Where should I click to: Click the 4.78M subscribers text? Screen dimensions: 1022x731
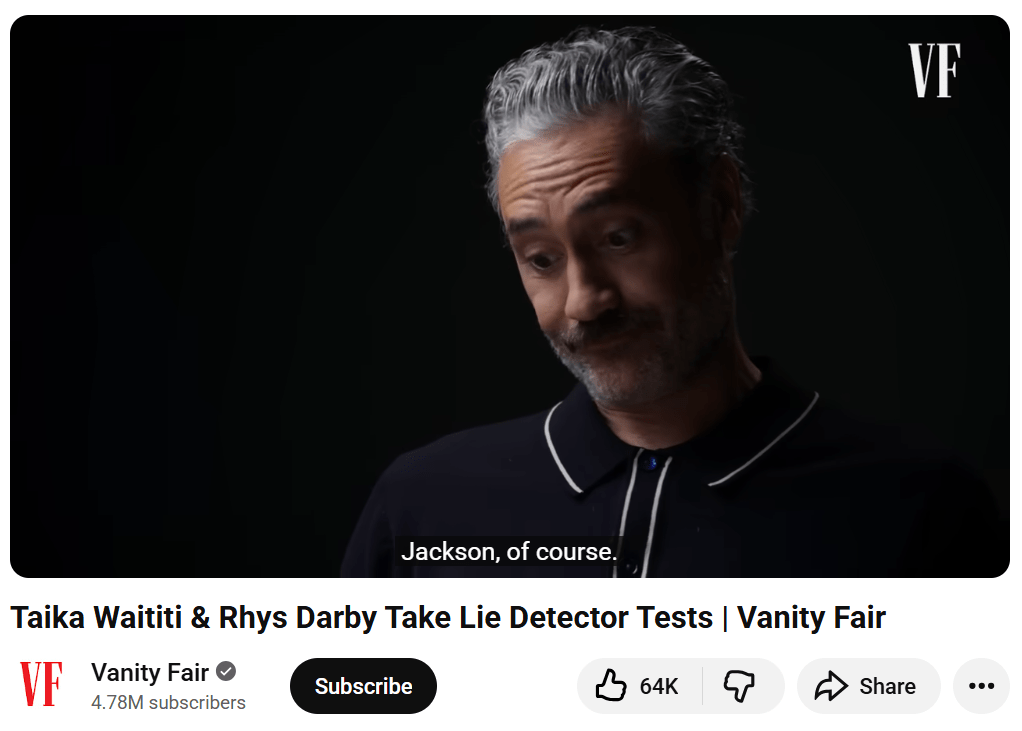pyautogui.click(x=168, y=702)
